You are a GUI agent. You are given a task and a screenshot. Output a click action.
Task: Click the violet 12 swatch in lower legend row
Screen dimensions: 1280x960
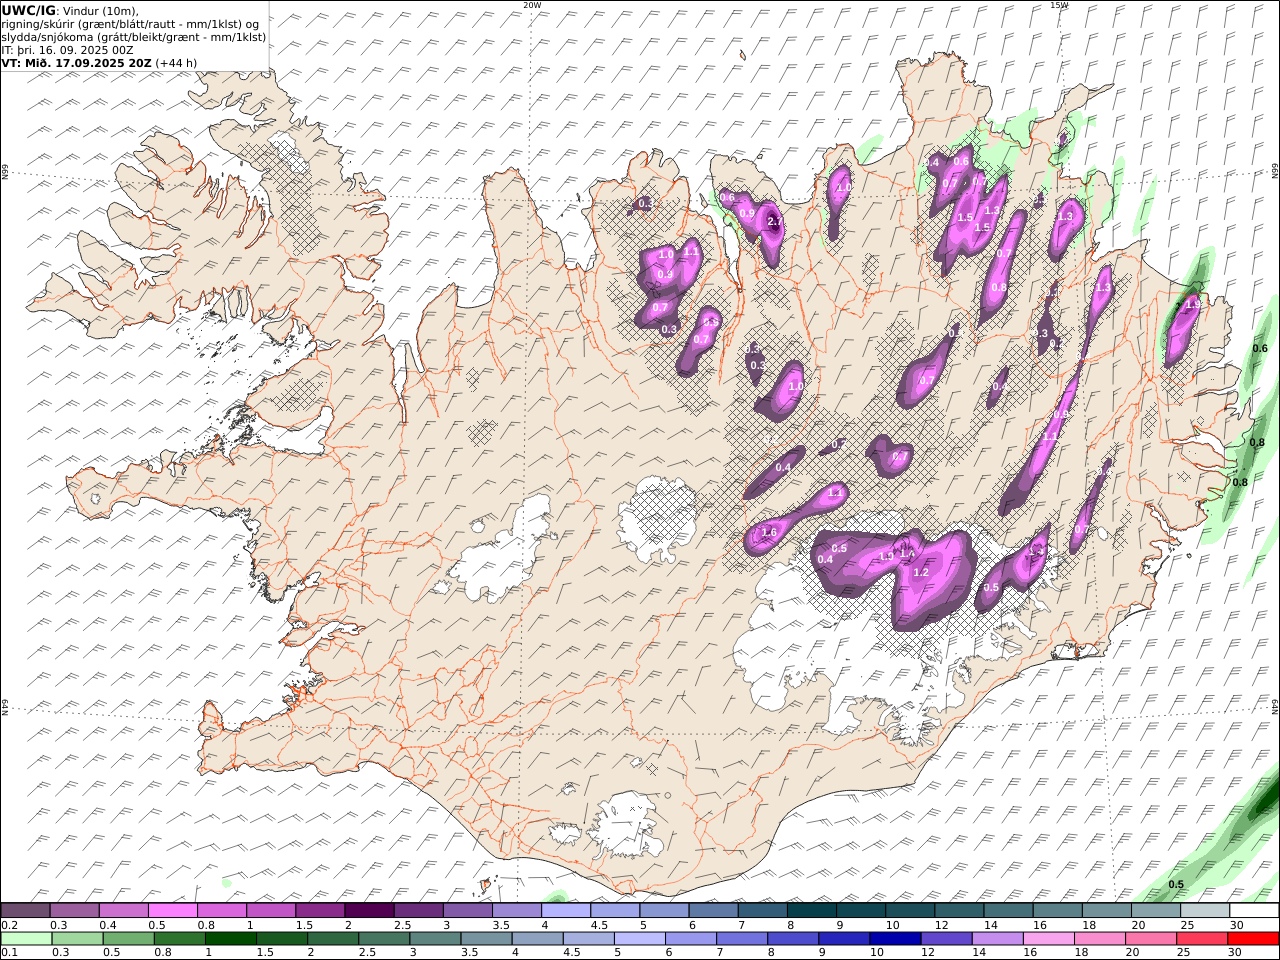click(946, 938)
